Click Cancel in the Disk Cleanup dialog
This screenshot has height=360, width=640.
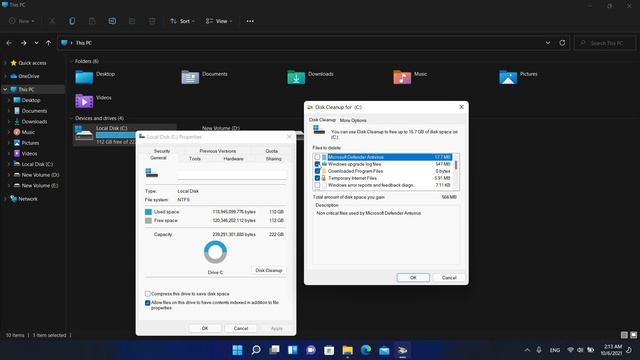click(449, 278)
